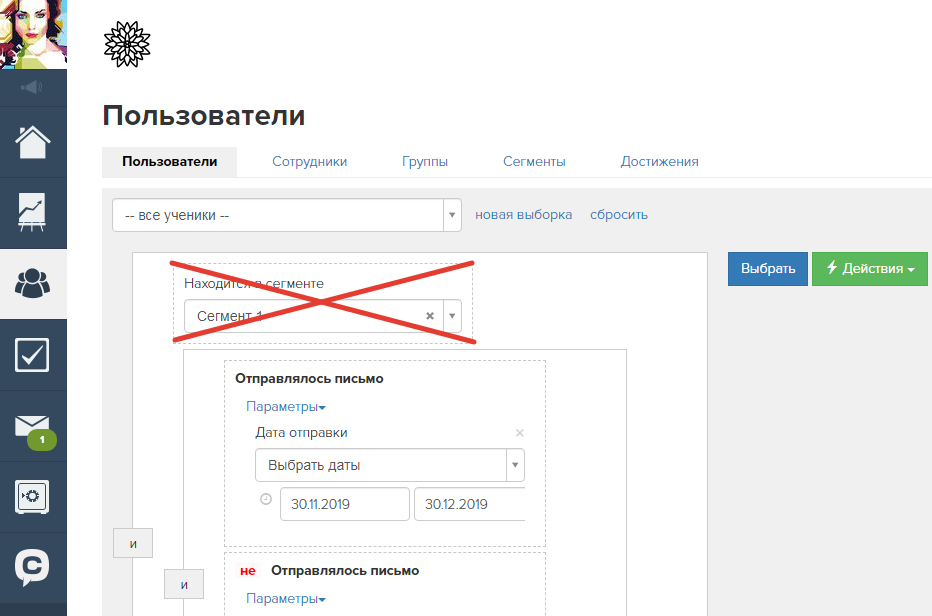The image size is (932, 616).
Task: Expand Параметры under first Отправлялось письмо
Action: (x=286, y=407)
